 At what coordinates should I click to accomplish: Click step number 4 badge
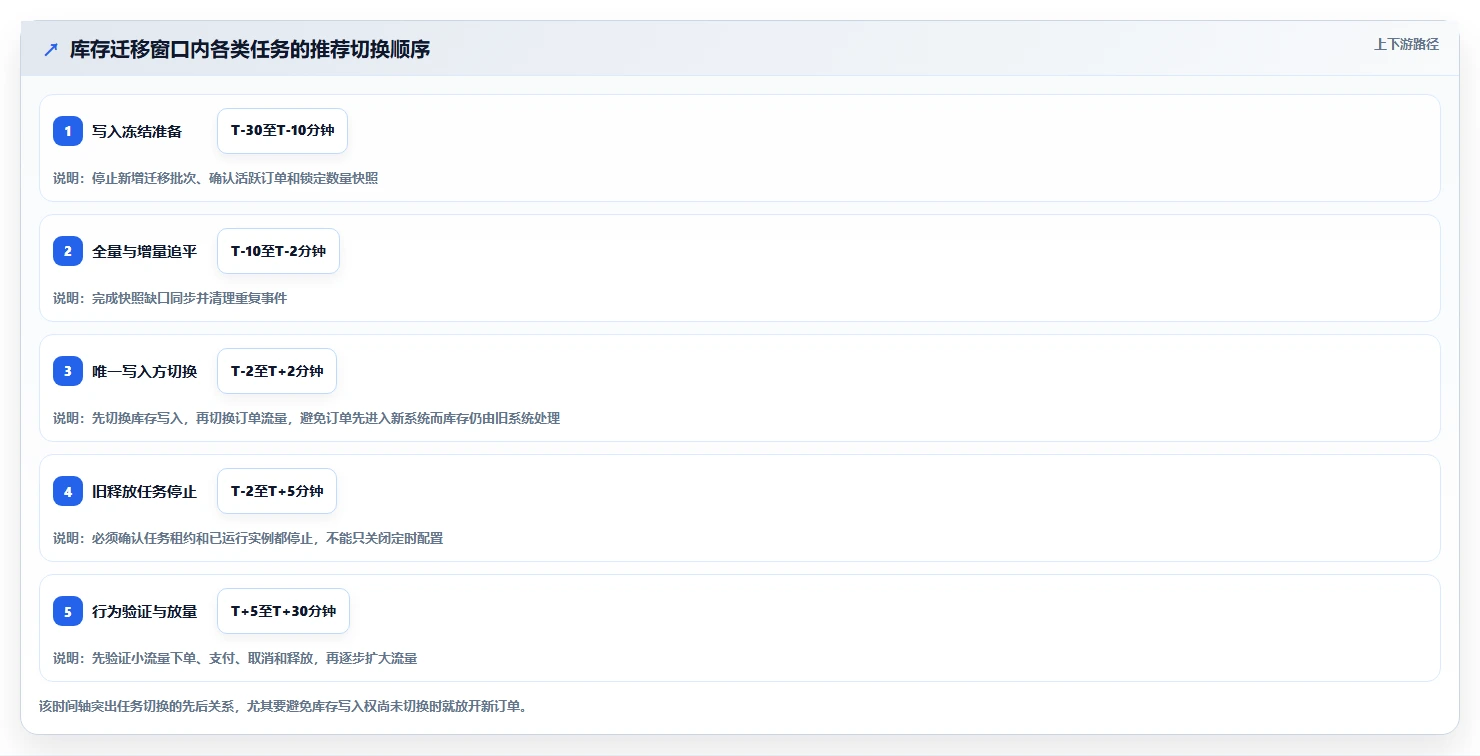(x=68, y=491)
